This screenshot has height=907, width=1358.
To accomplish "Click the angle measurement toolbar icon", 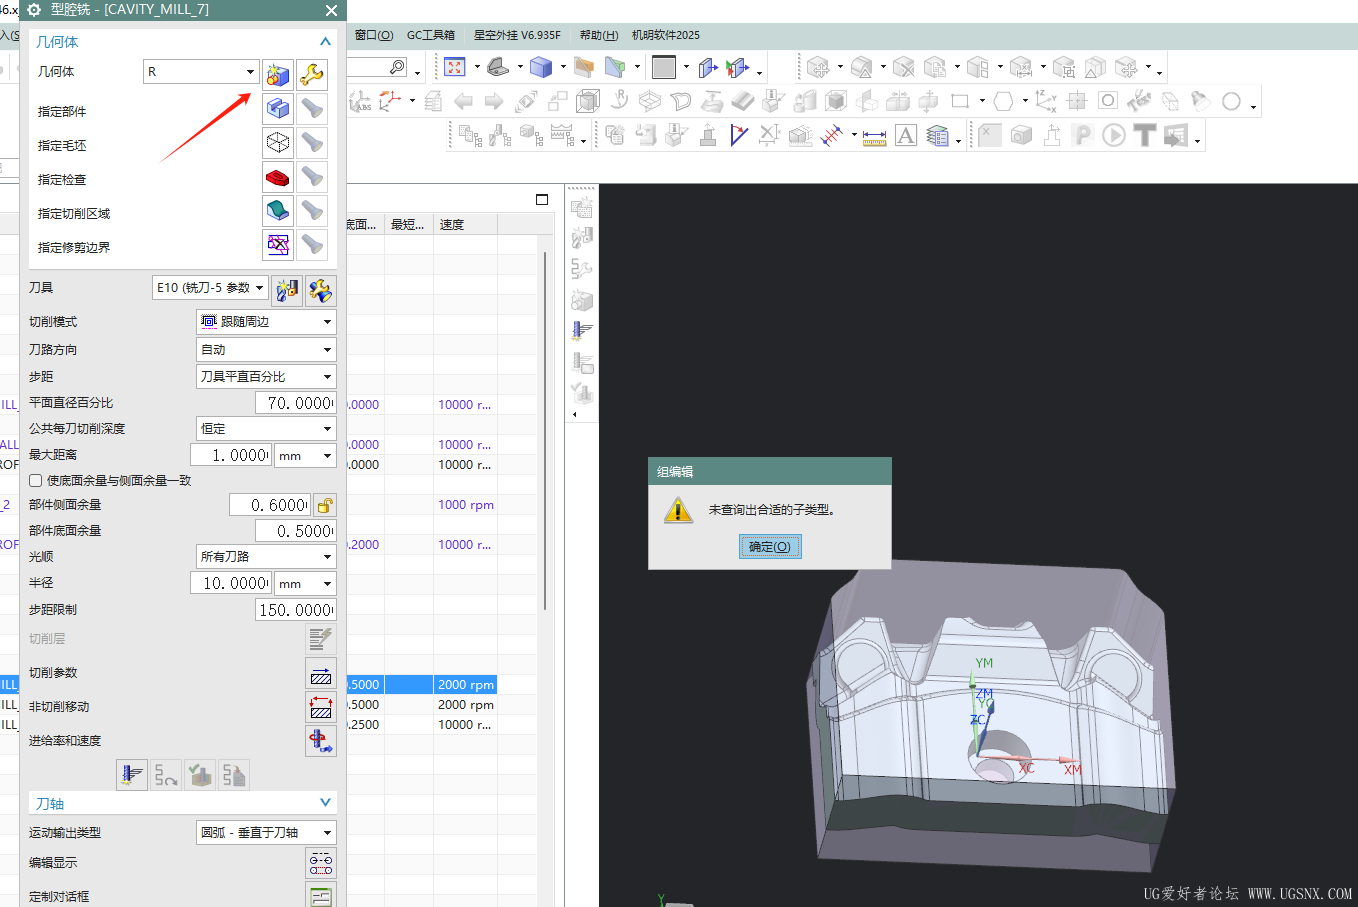I will tap(739, 135).
